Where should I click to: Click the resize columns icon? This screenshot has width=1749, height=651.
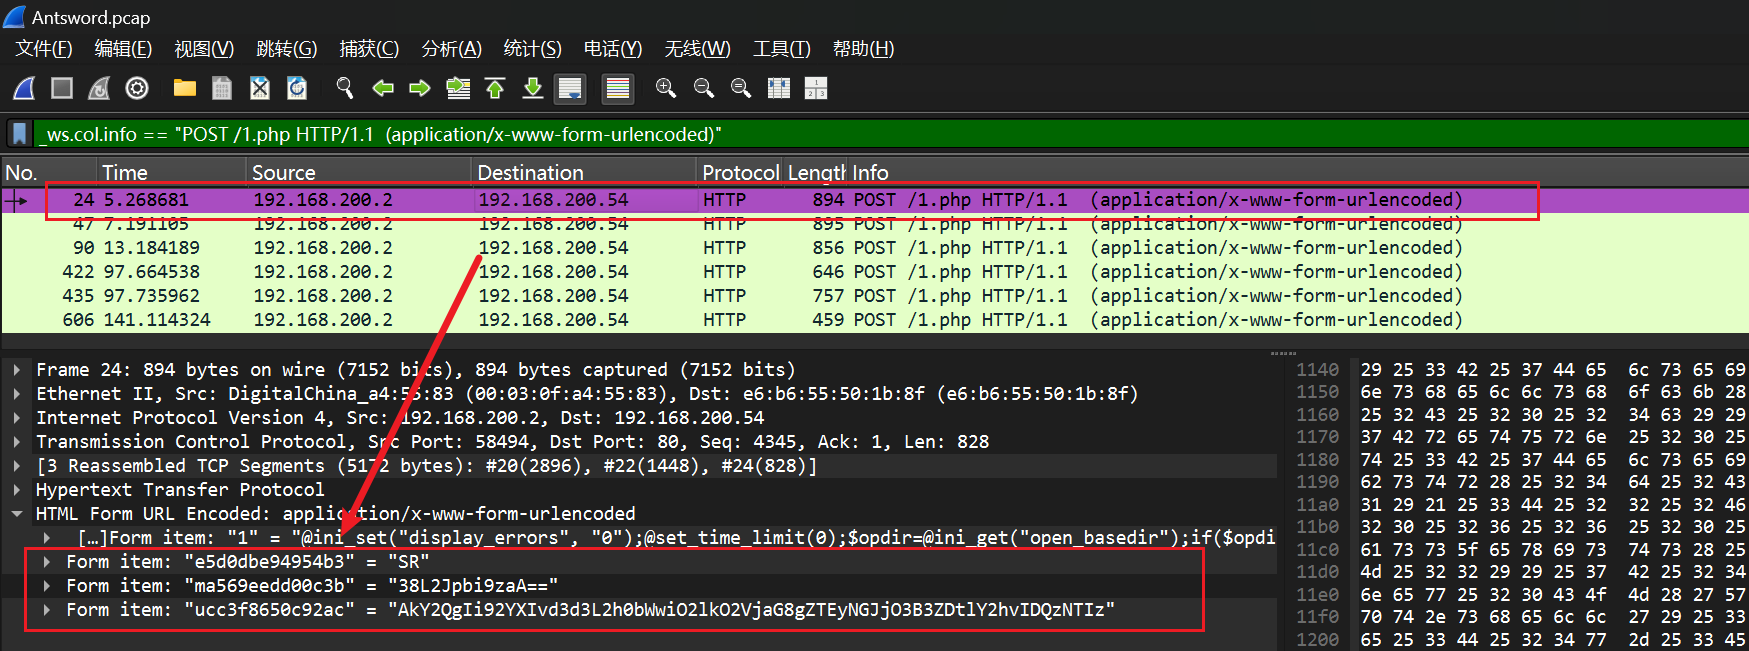tap(779, 89)
